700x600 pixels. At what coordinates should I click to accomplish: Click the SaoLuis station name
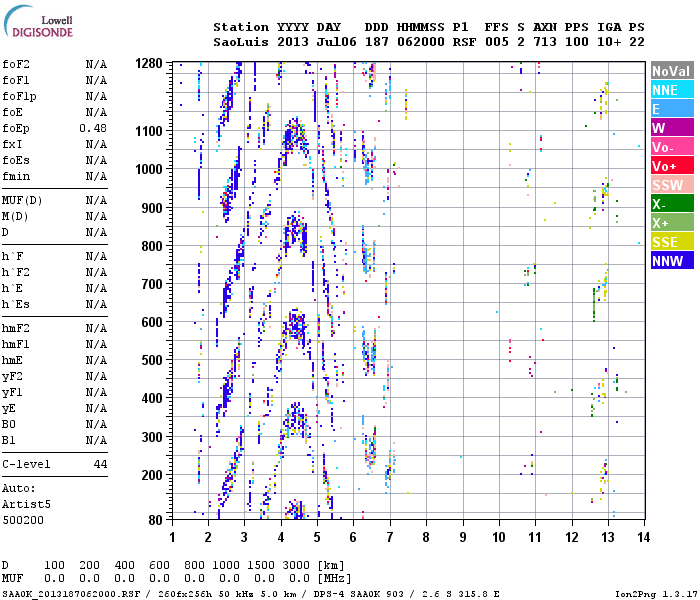pyautogui.click(x=241, y=42)
